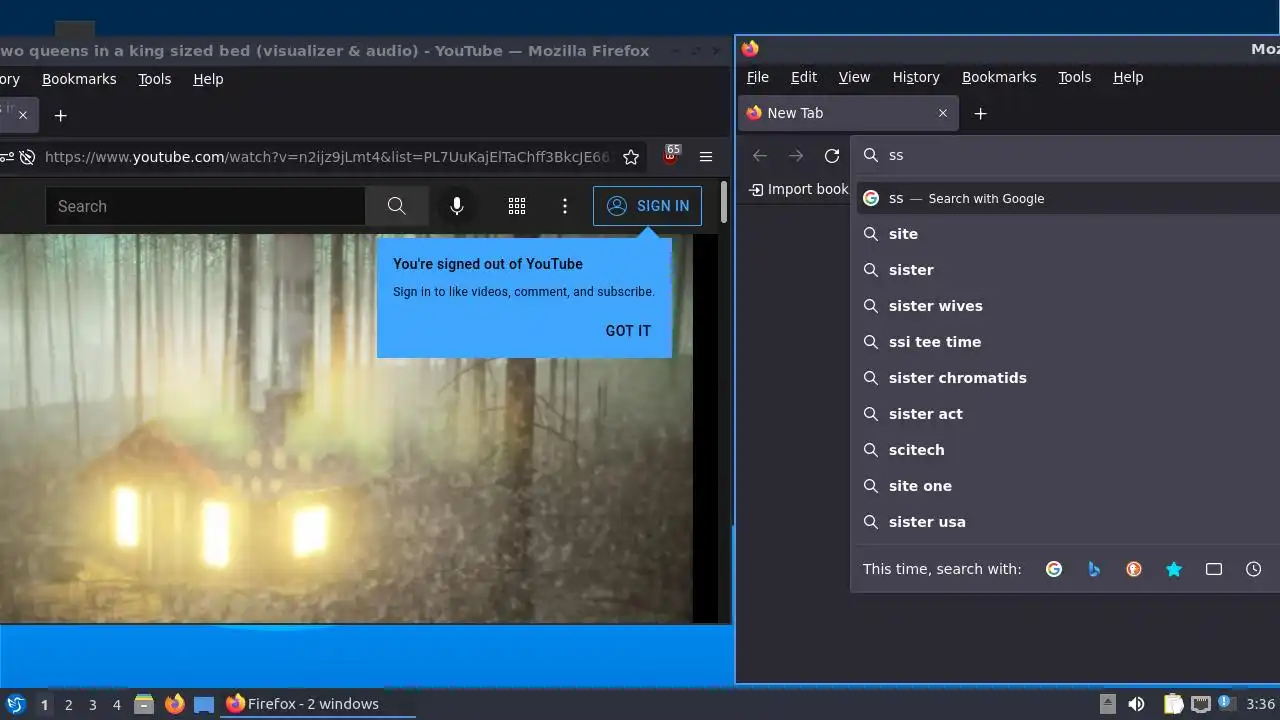Open File menu in right Firefox window
This screenshot has width=1280, height=720.
click(x=758, y=77)
